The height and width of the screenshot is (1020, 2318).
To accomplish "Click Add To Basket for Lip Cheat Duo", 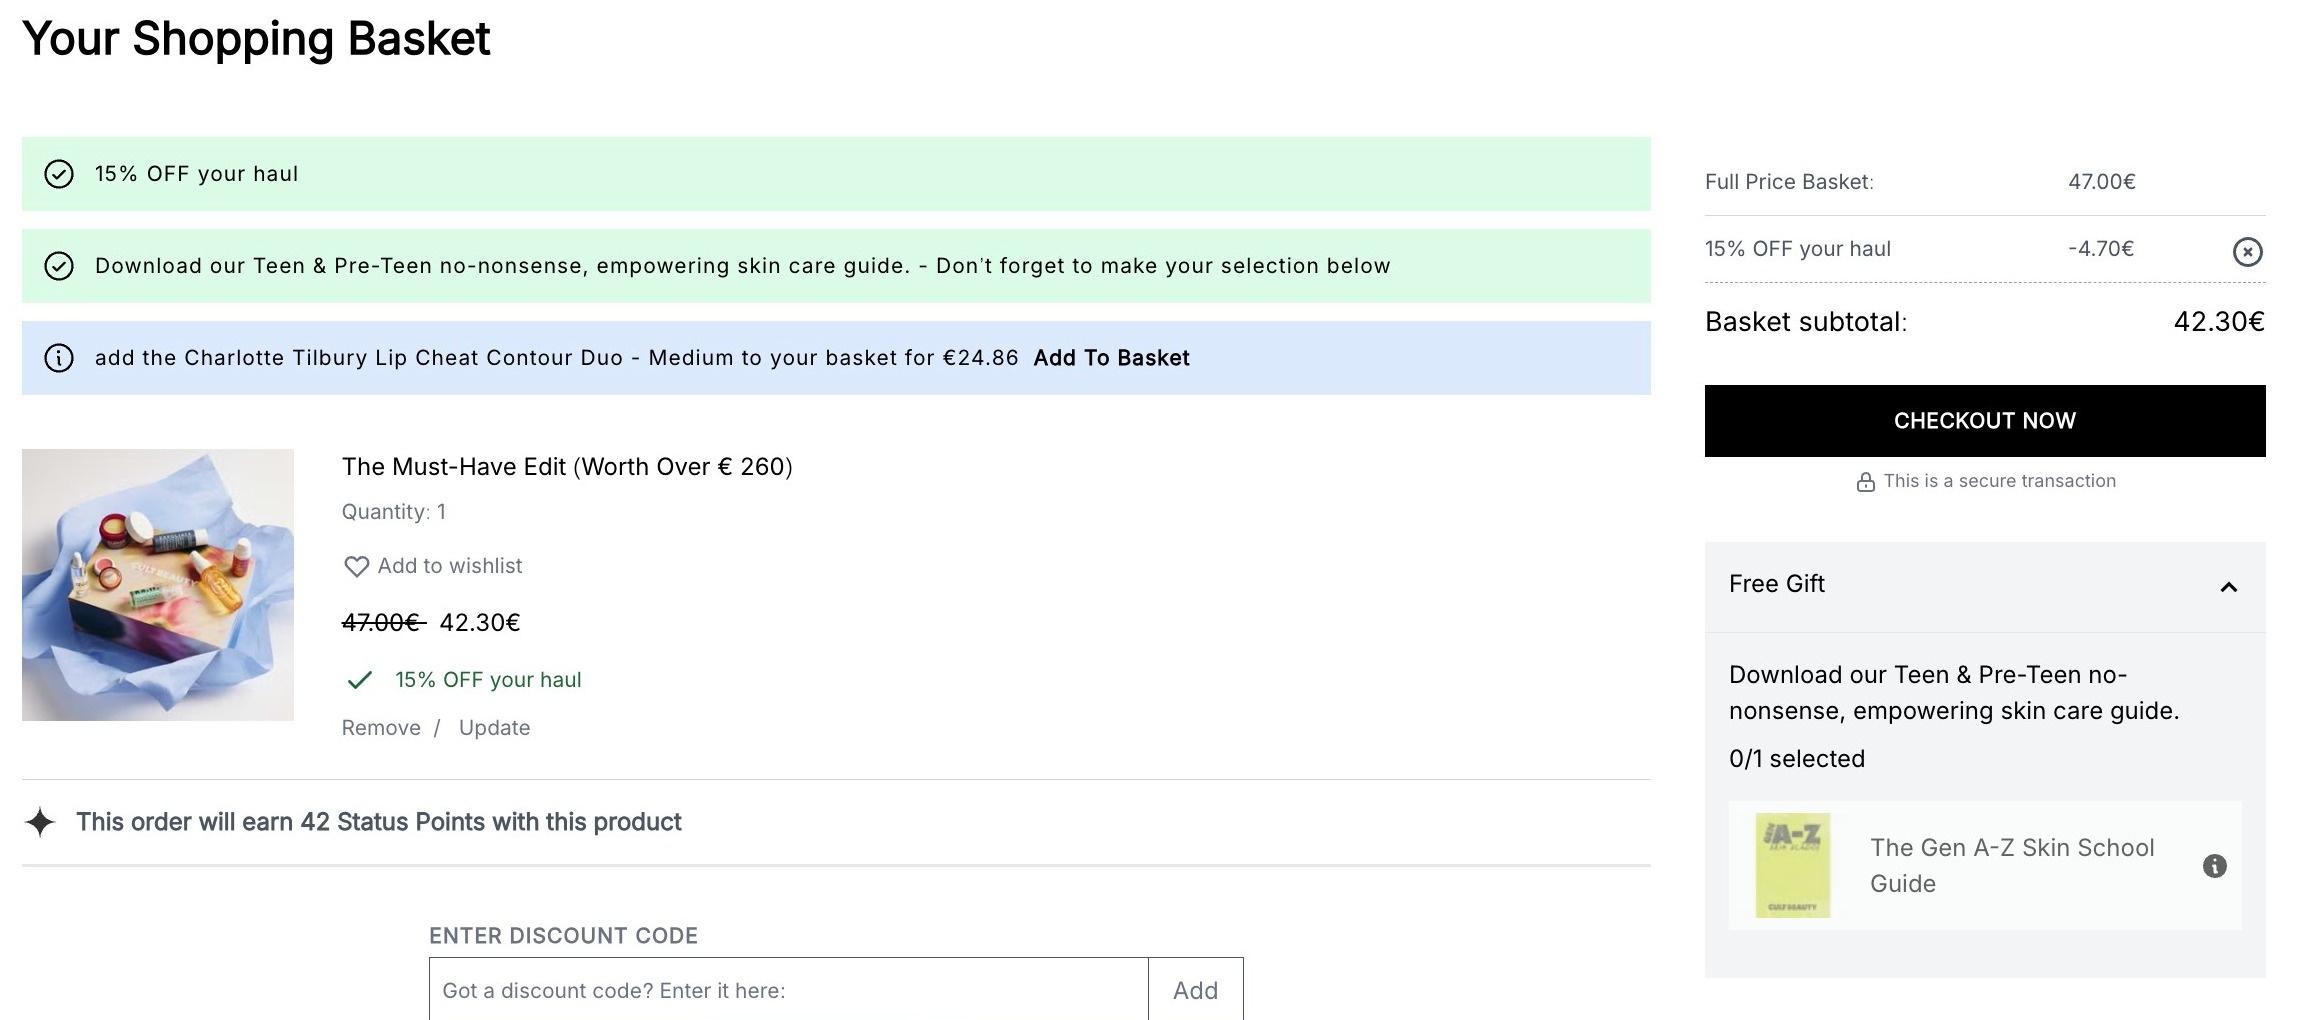I will pyautogui.click(x=1111, y=358).
